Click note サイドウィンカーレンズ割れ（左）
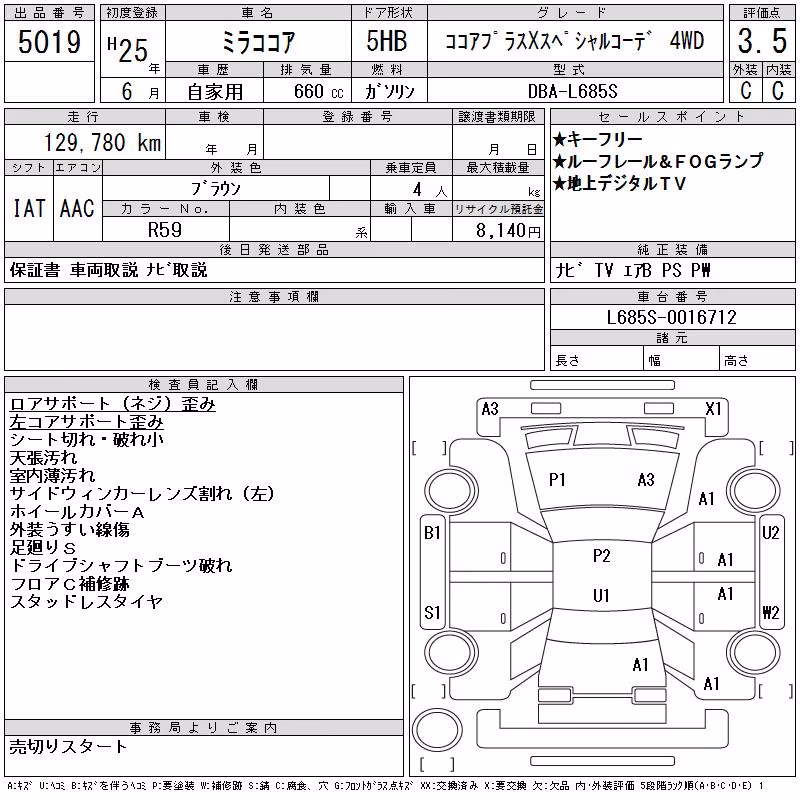This screenshot has width=800, height=800. click(142, 493)
